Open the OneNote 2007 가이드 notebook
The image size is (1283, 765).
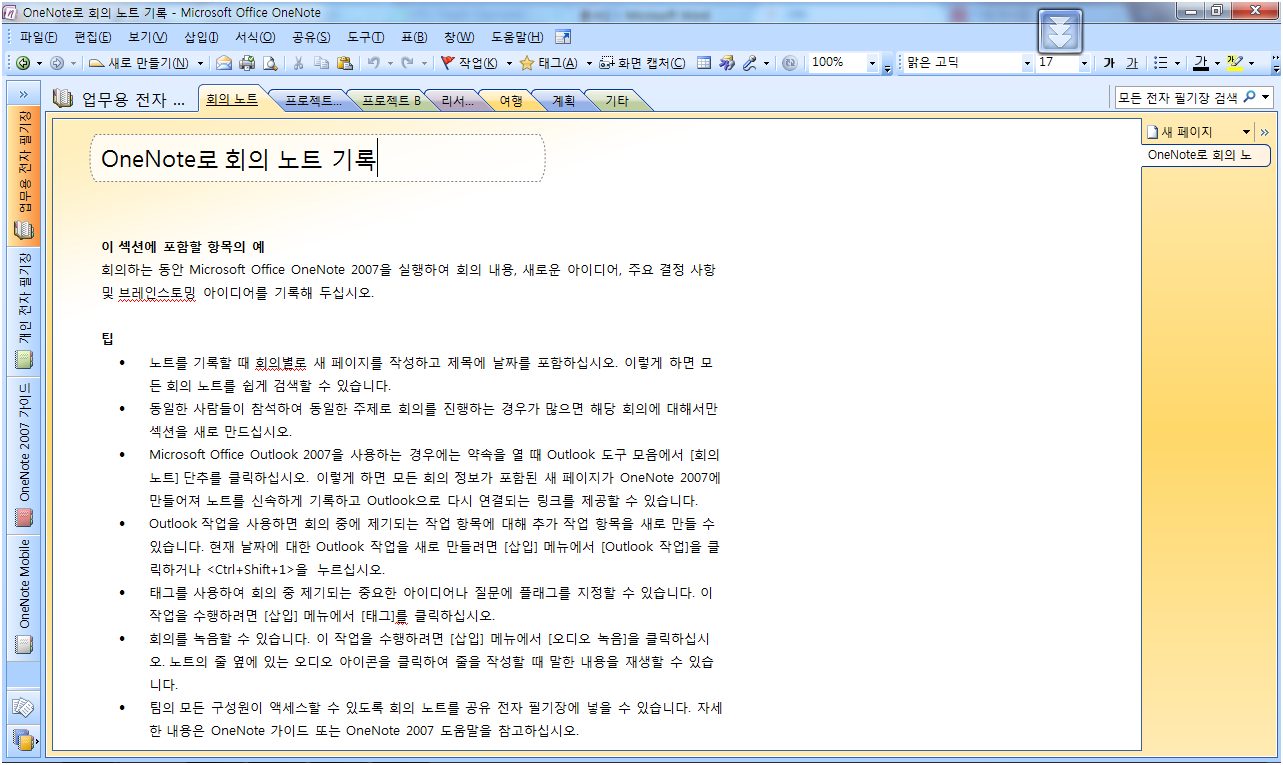tap(24, 455)
